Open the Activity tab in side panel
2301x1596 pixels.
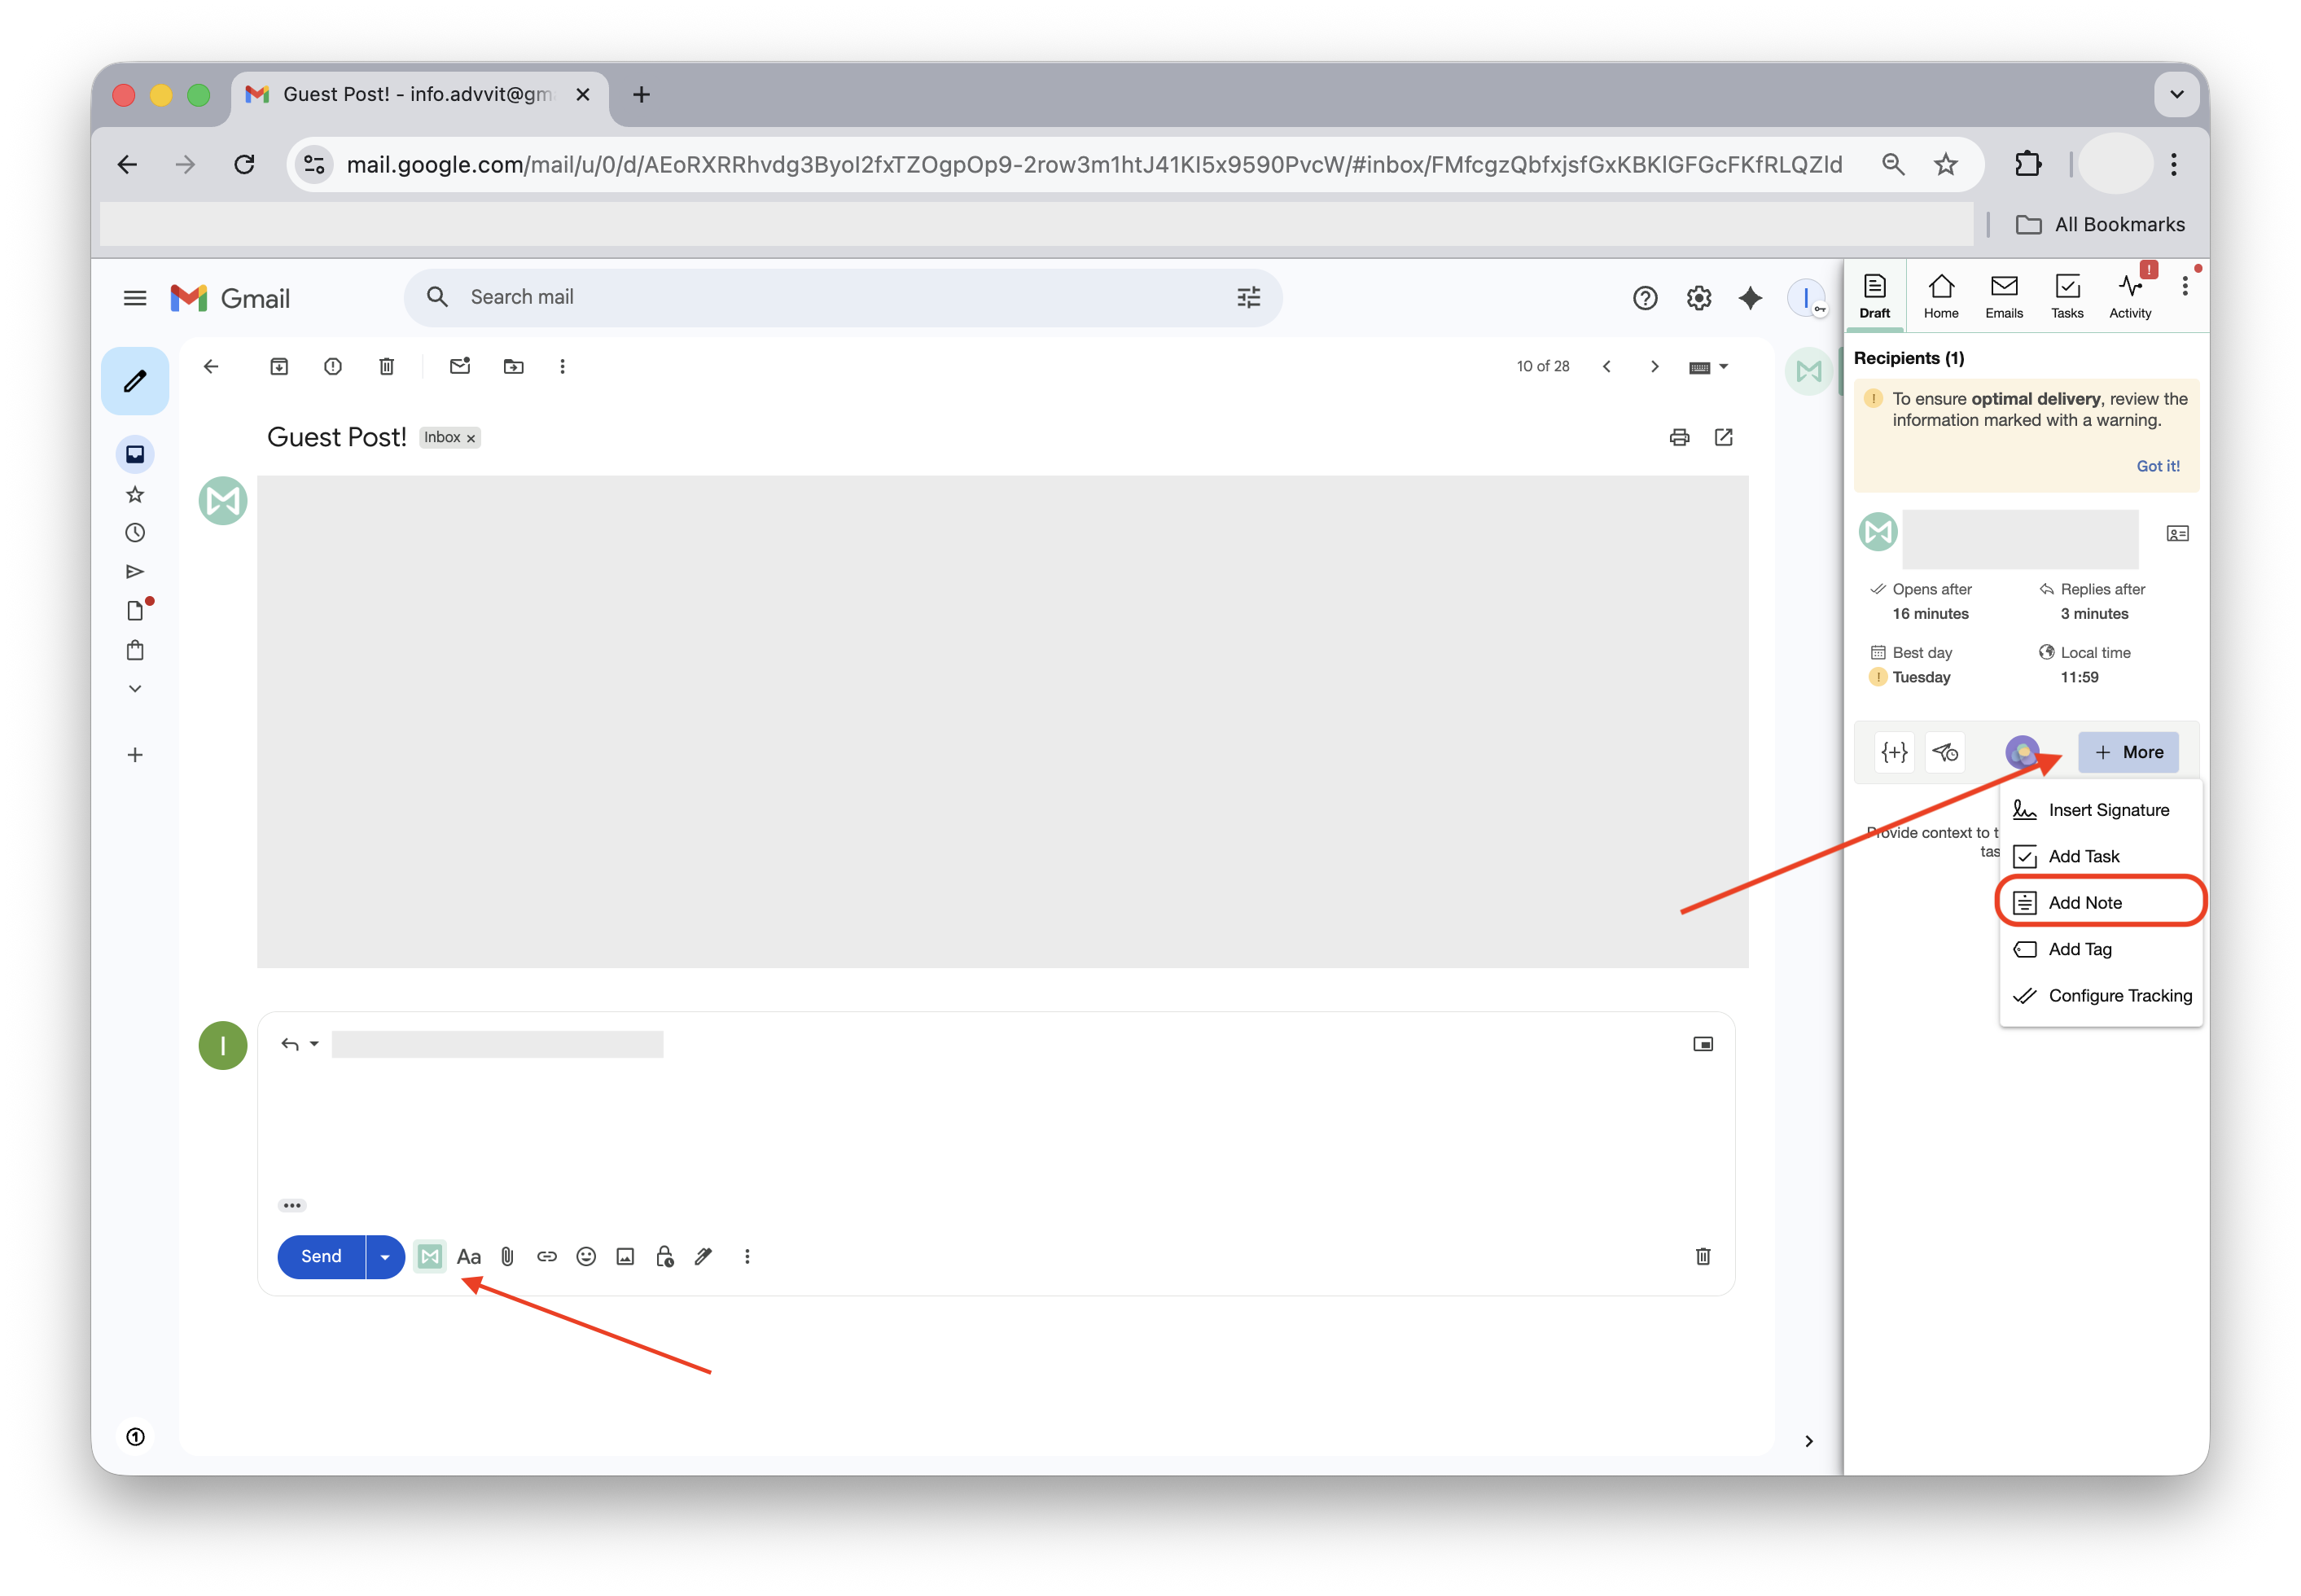tap(2131, 297)
